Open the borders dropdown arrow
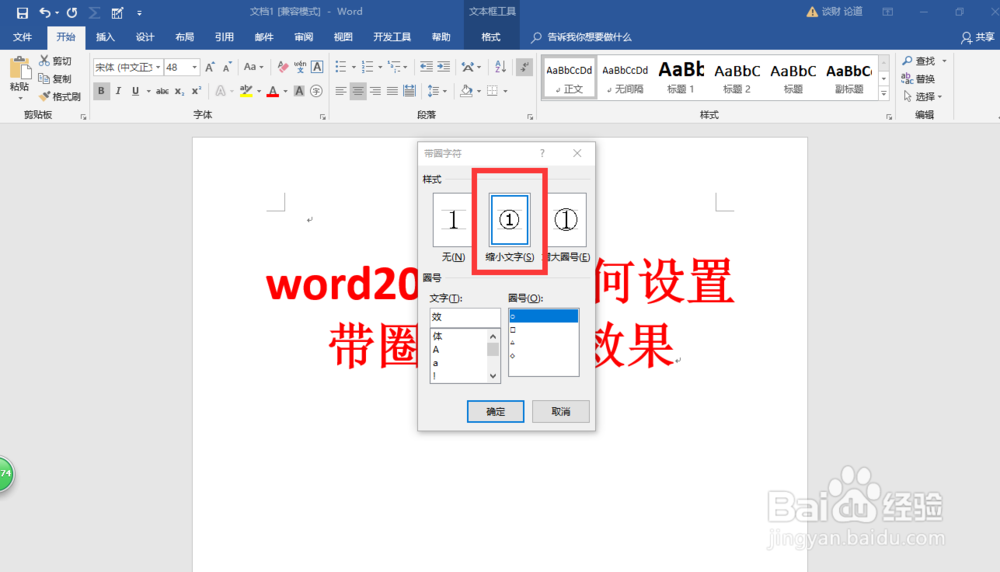 pyautogui.click(x=505, y=91)
